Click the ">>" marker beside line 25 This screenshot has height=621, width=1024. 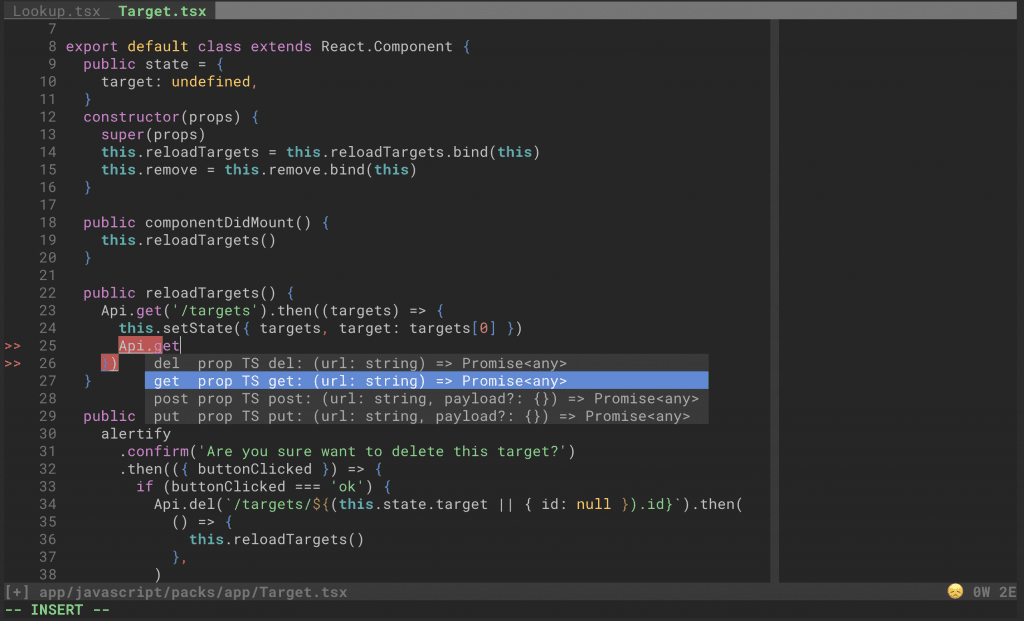click(x=13, y=345)
